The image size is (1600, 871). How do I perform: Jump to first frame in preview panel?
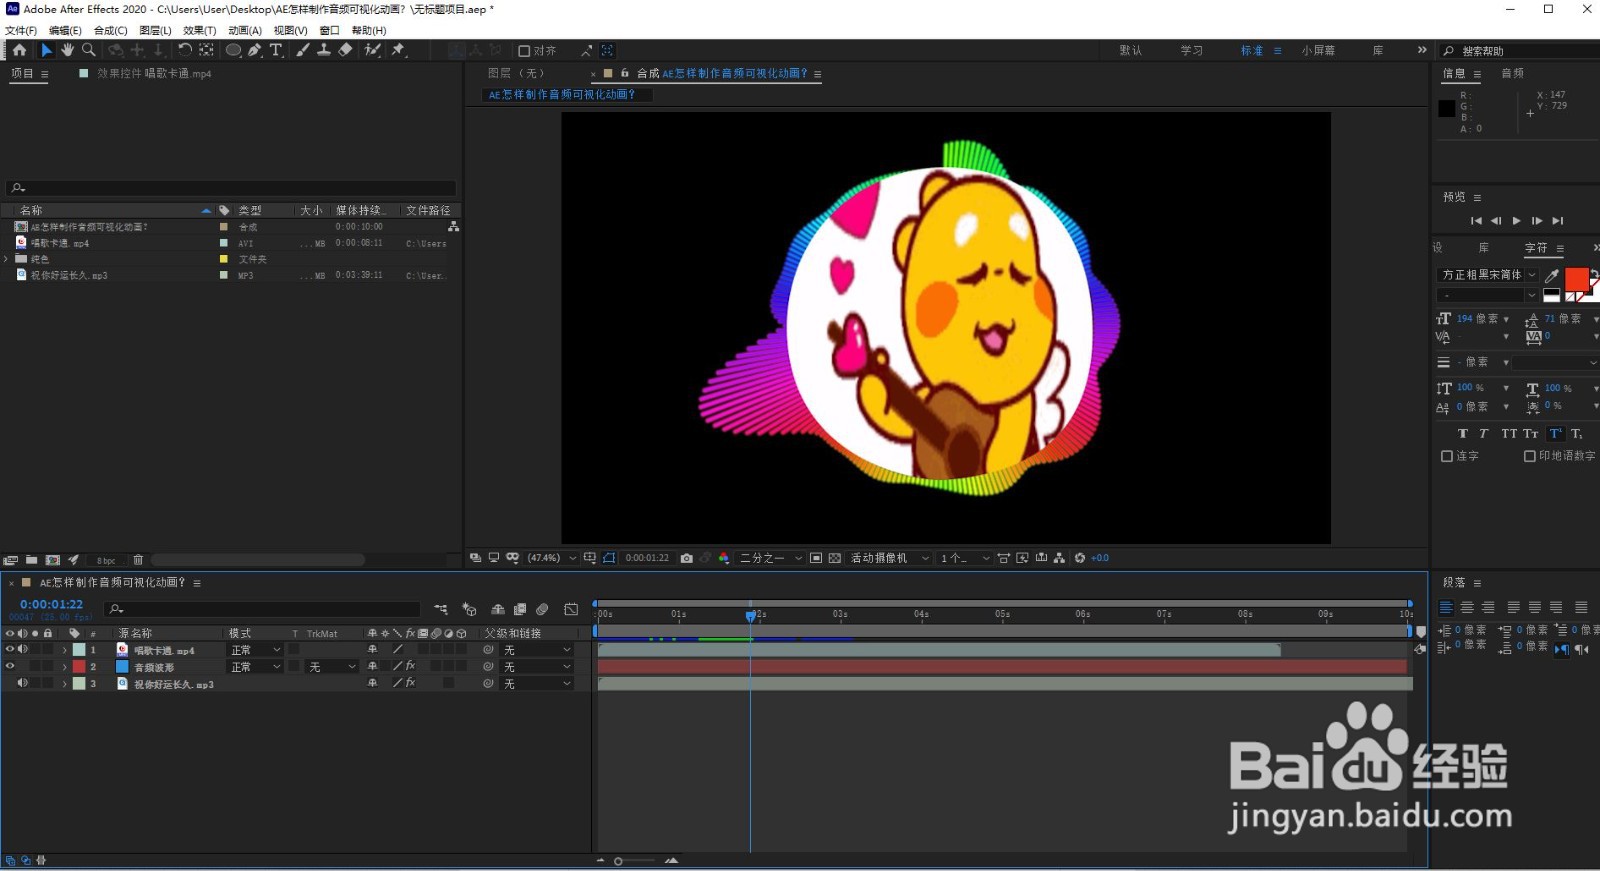(1476, 221)
